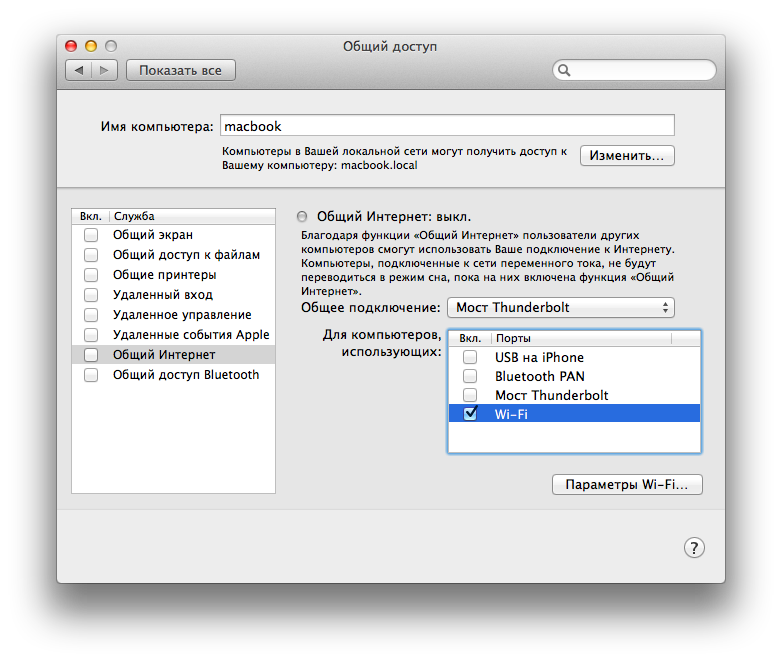
Task: Select Удаленные события Apple row
Action: [x=174, y=335]
